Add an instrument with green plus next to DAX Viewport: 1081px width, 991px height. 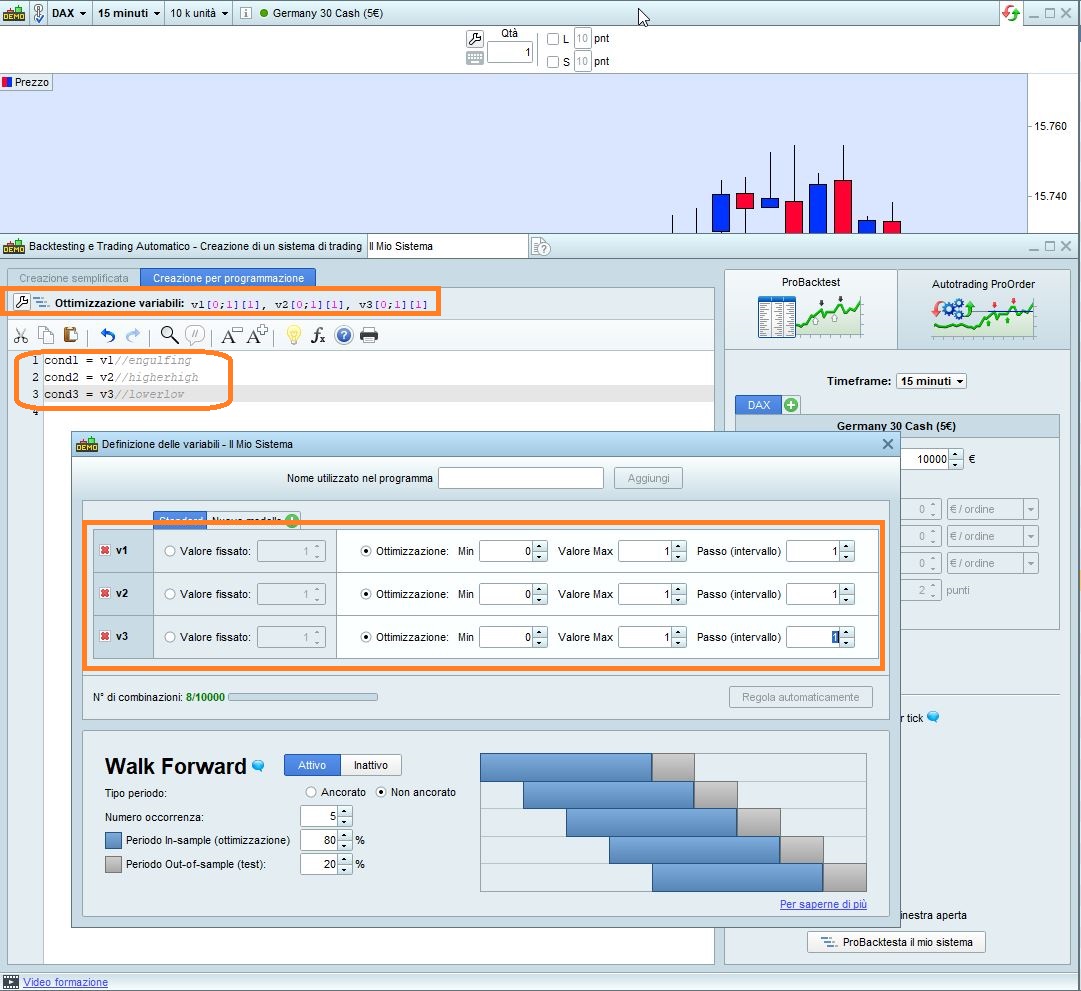click(x=791, y=406)
